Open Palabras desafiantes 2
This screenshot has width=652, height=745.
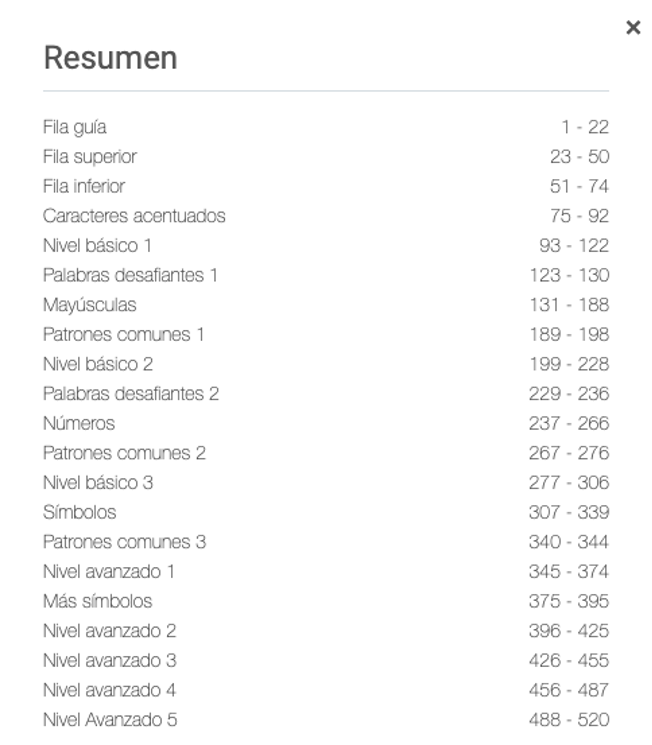tap(131, 394)
